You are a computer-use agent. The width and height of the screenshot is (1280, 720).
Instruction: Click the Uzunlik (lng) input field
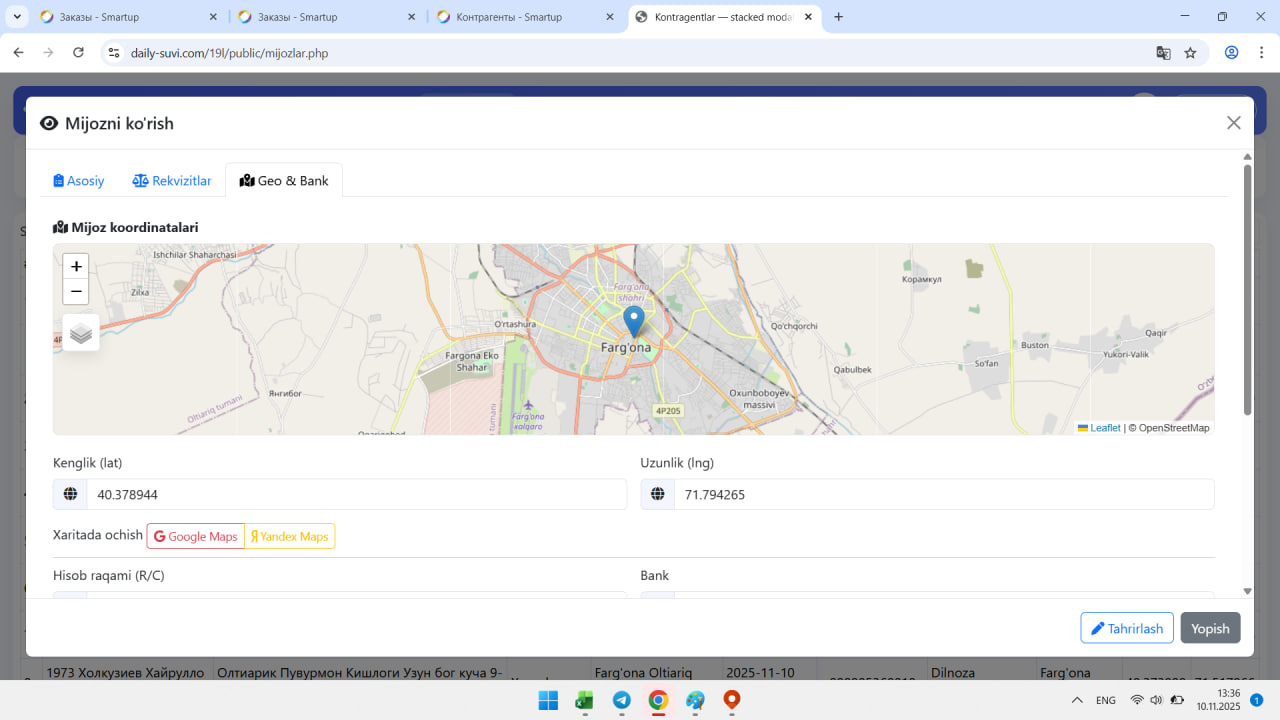[943, 494]
